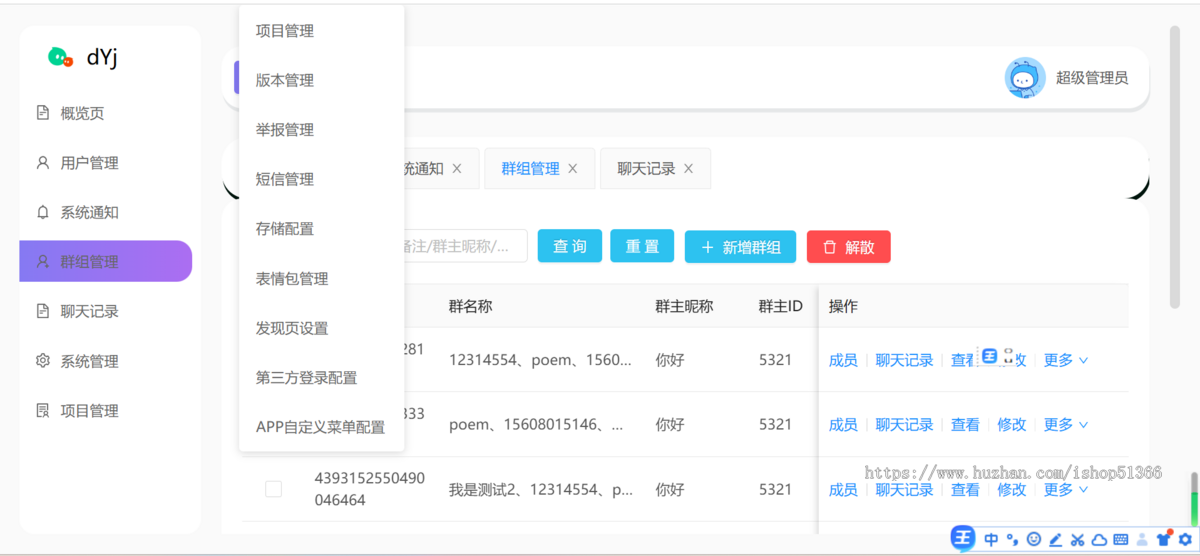Expand 更多 in the 我是测试2 row

pos(1066,489)
